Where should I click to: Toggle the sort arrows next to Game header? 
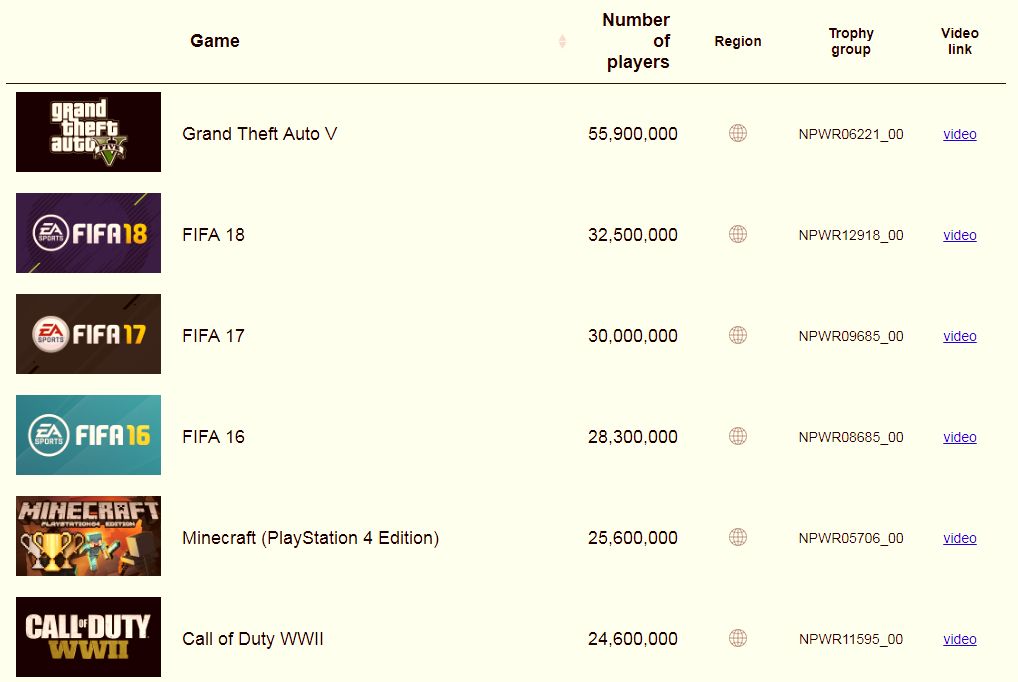562,41
